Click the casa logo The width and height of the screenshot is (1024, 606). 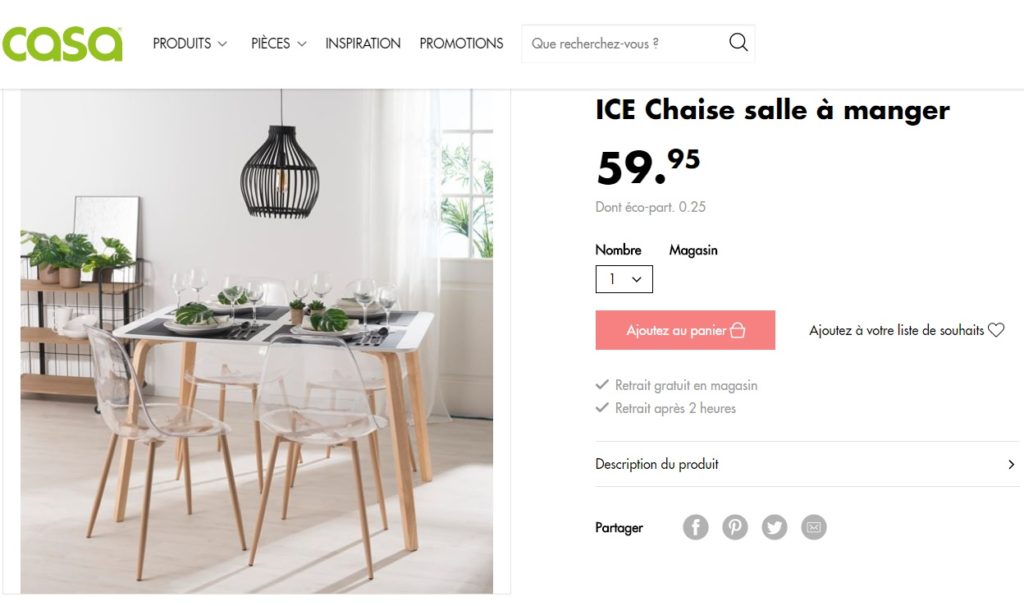pos(62,44)
